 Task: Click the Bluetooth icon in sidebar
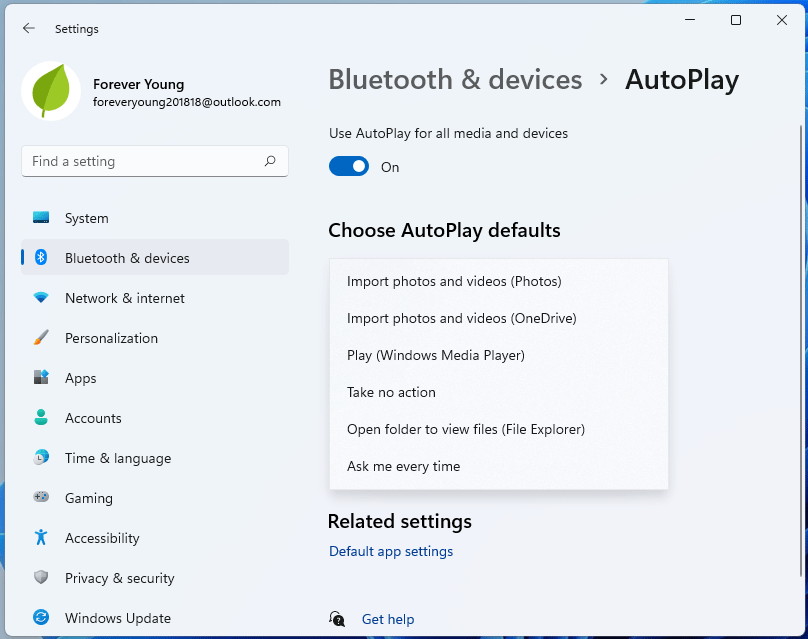[x=41, y=258]
